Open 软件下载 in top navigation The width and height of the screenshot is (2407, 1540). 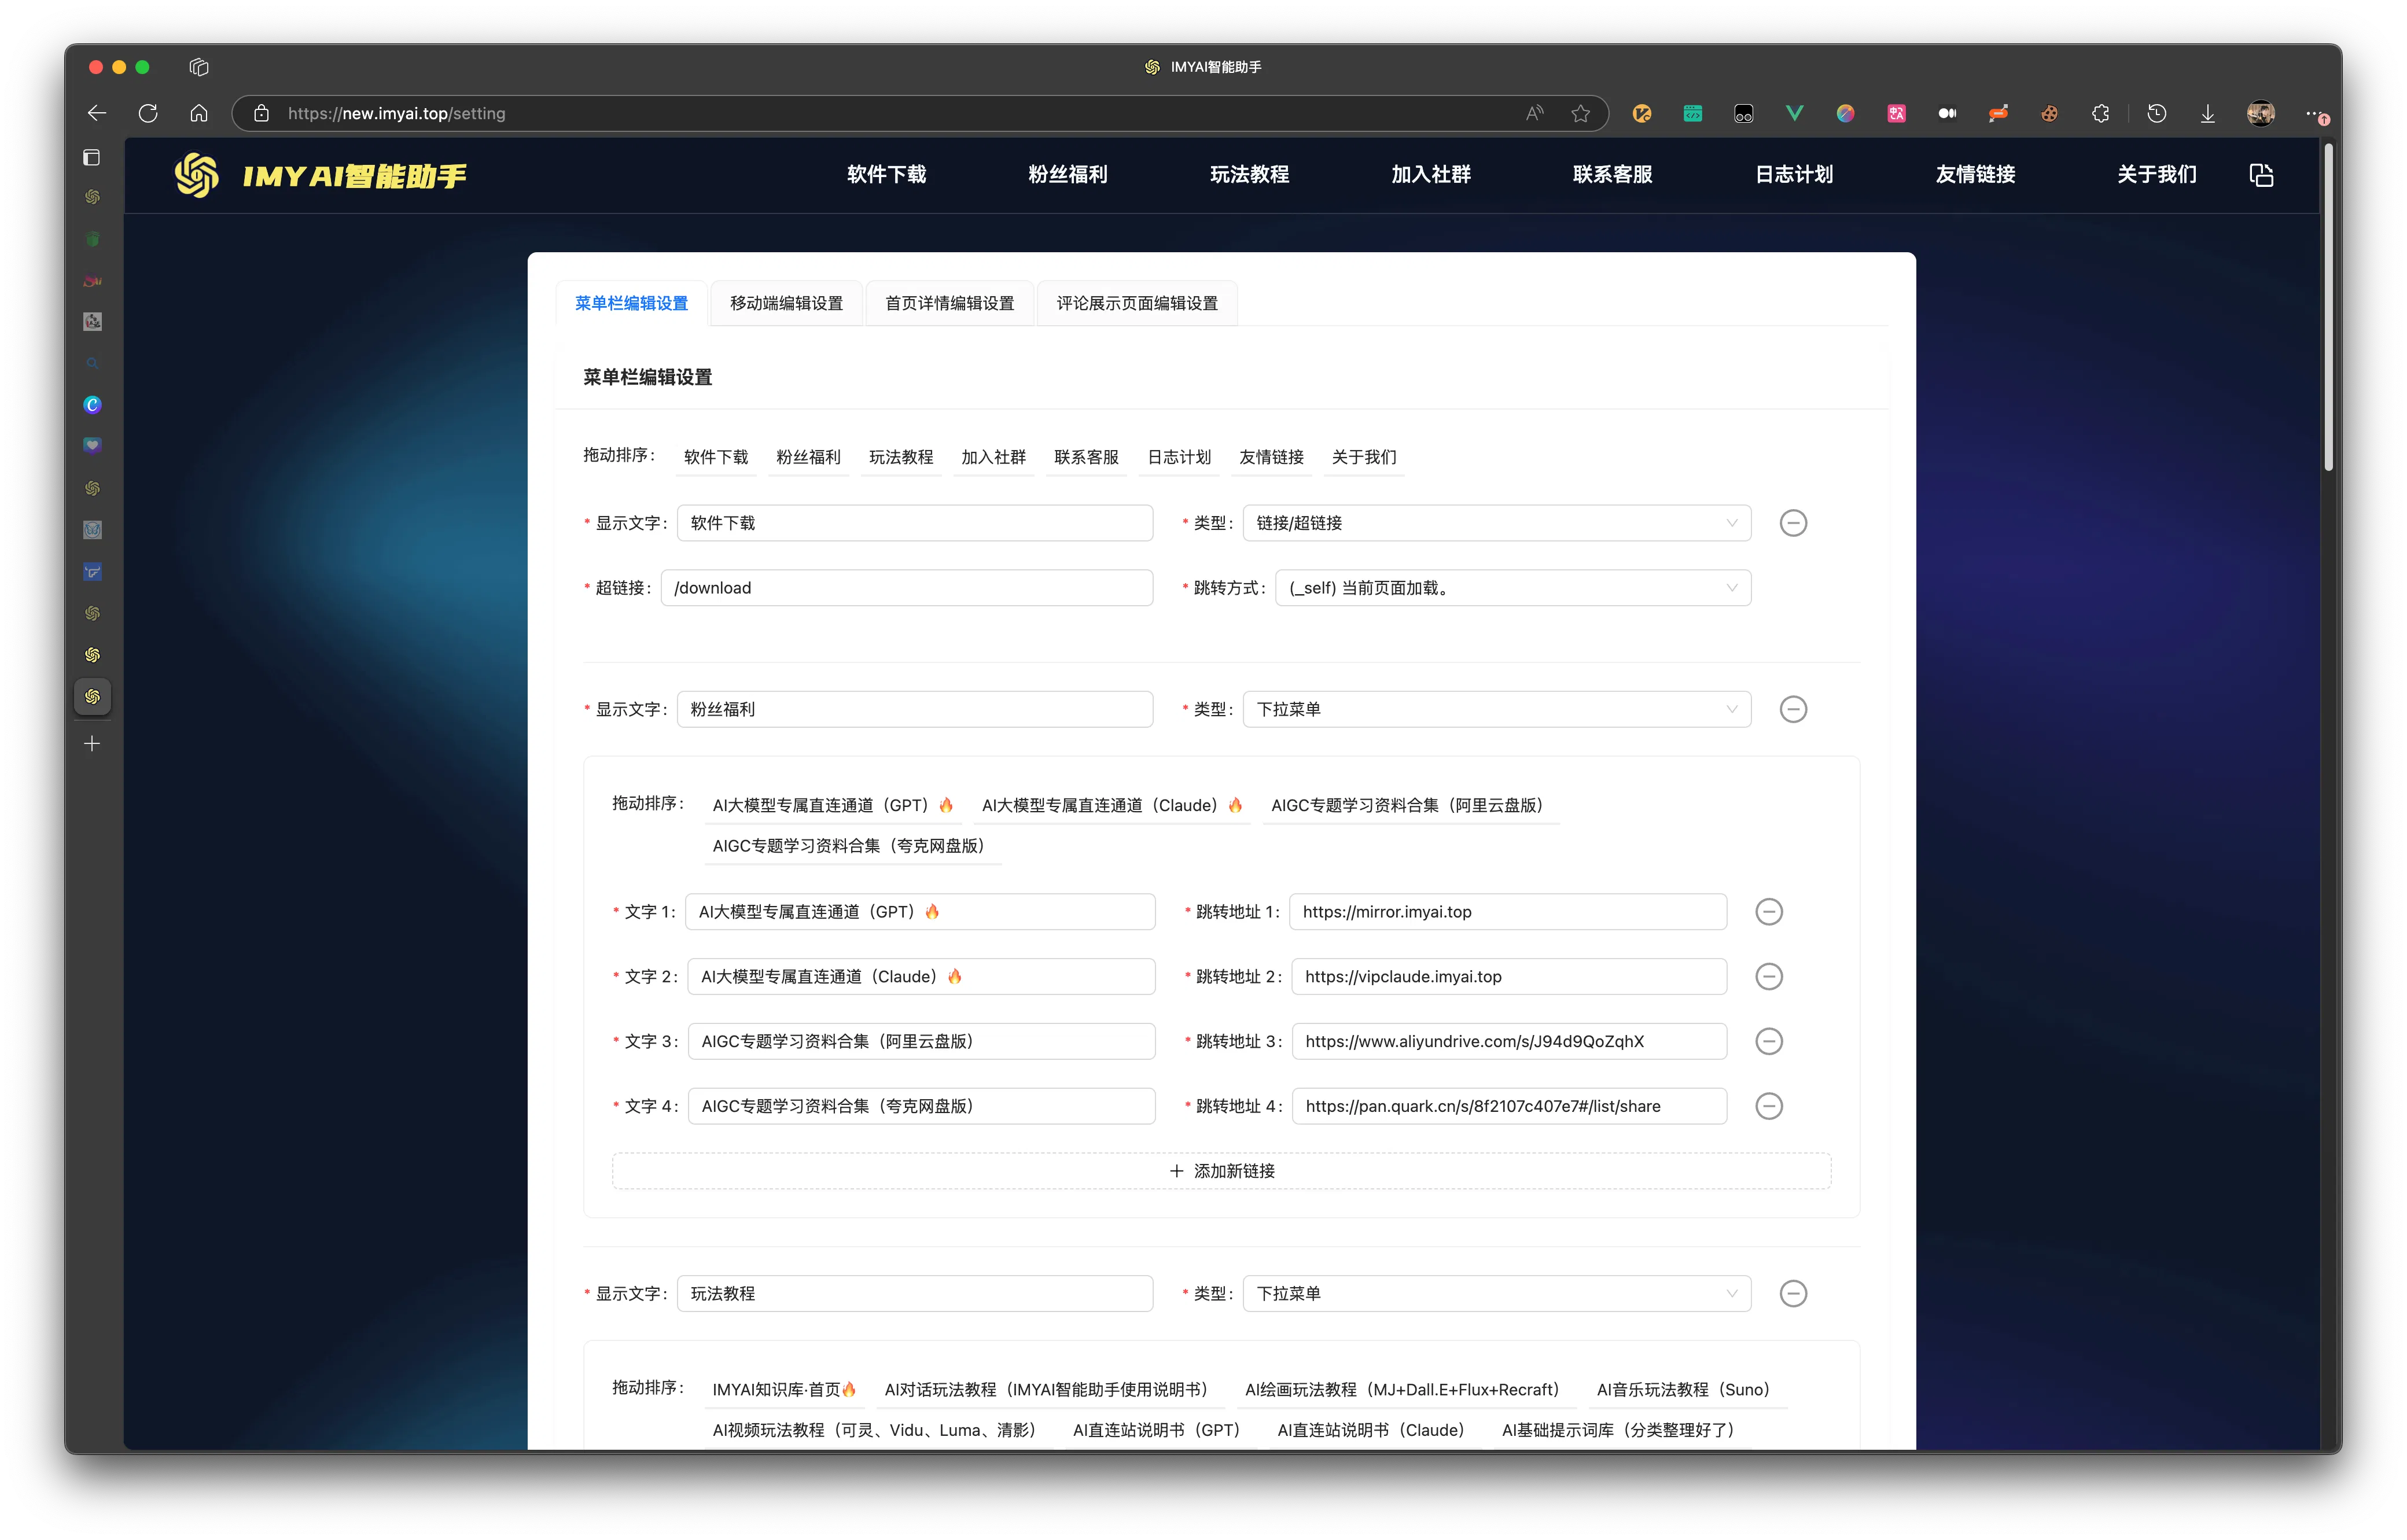point(886,175)
